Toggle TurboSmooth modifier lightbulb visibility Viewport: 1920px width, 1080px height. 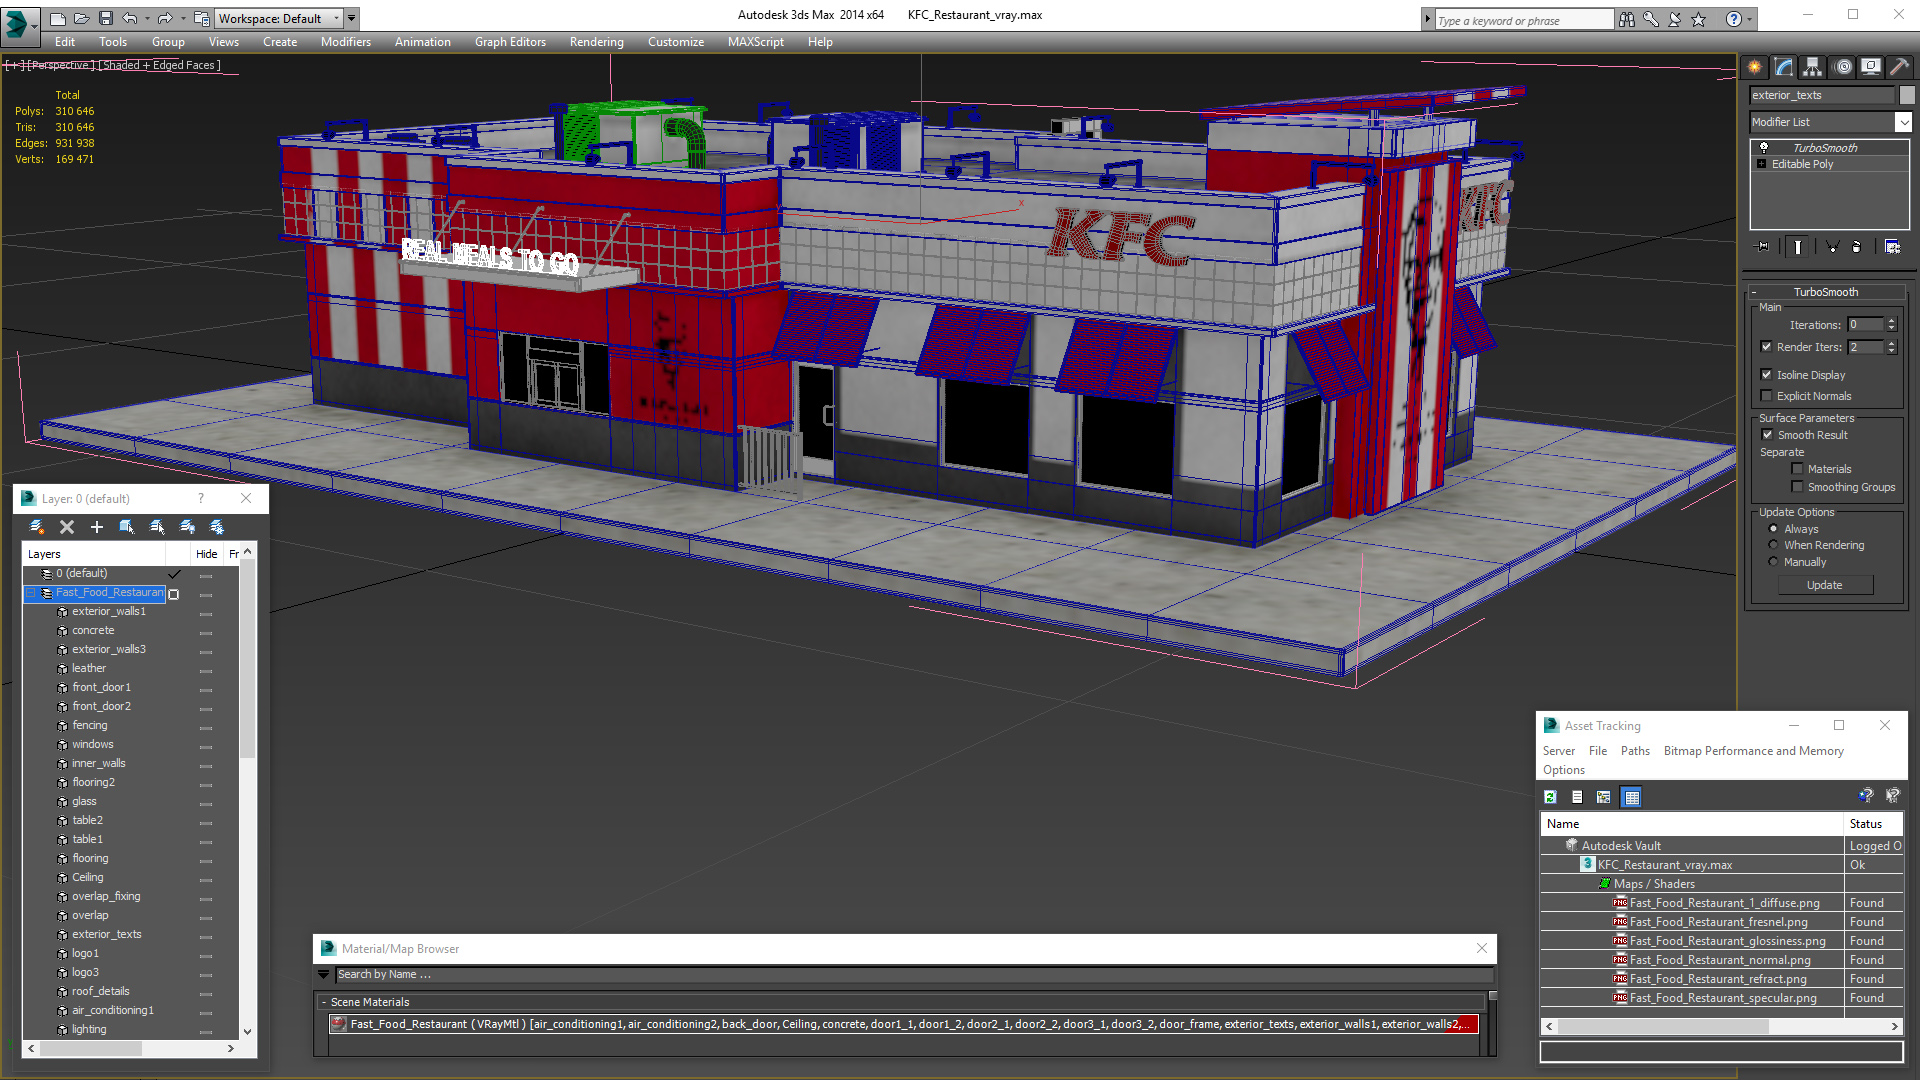pyautogui.click(x=1764, y=148)
